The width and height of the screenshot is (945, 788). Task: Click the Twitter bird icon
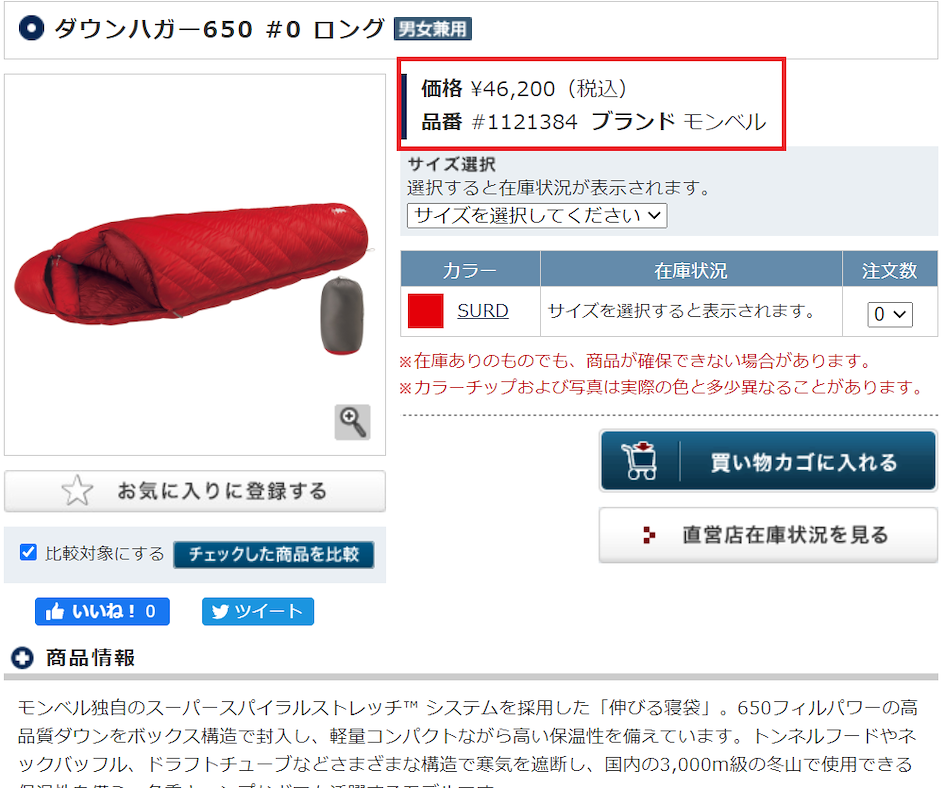220,611
